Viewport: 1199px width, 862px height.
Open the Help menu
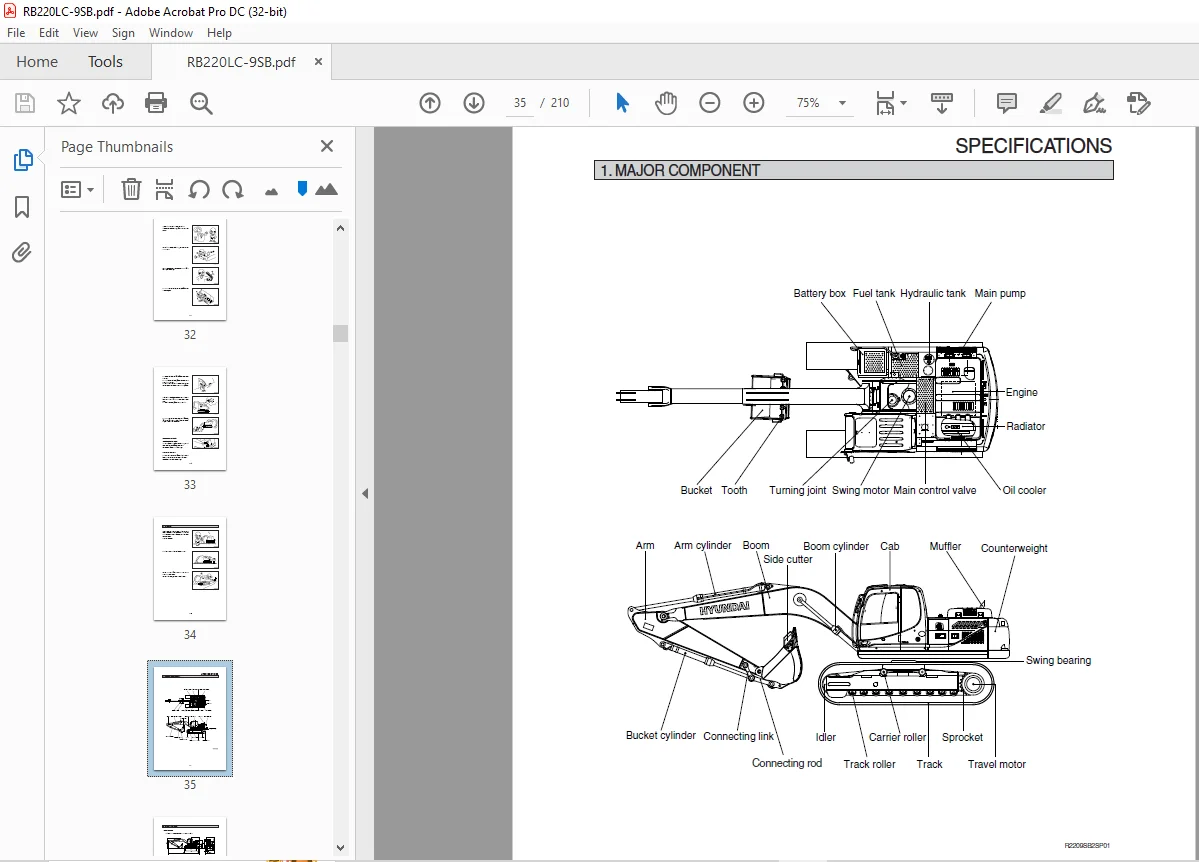point(219,33)
